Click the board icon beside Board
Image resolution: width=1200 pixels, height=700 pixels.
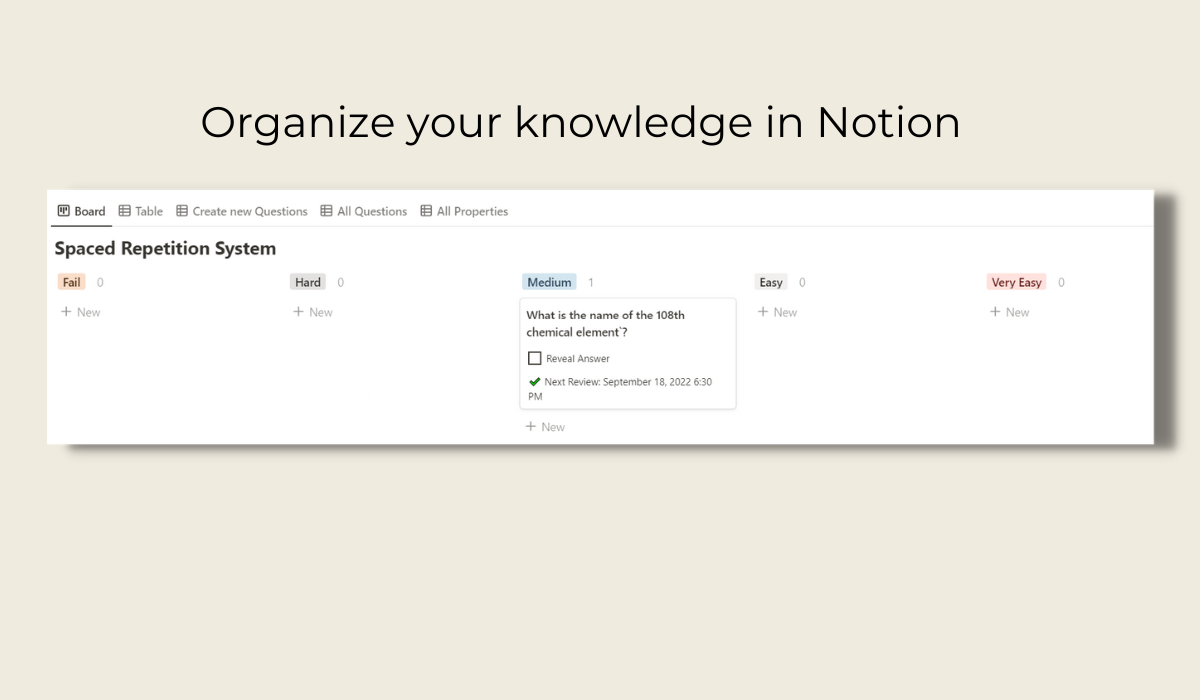[x=64, y=211]
